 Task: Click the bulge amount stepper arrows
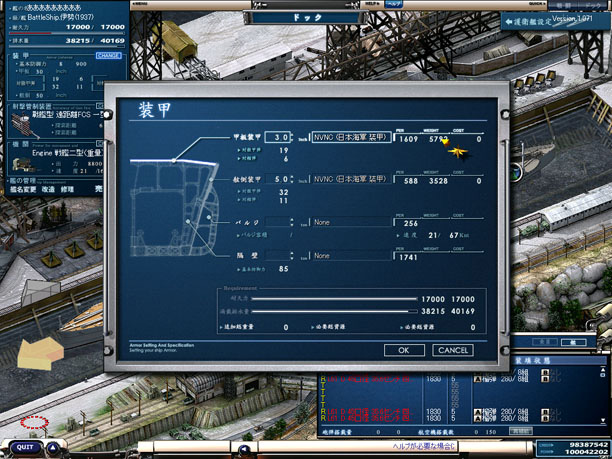click(x=292, y=222)
